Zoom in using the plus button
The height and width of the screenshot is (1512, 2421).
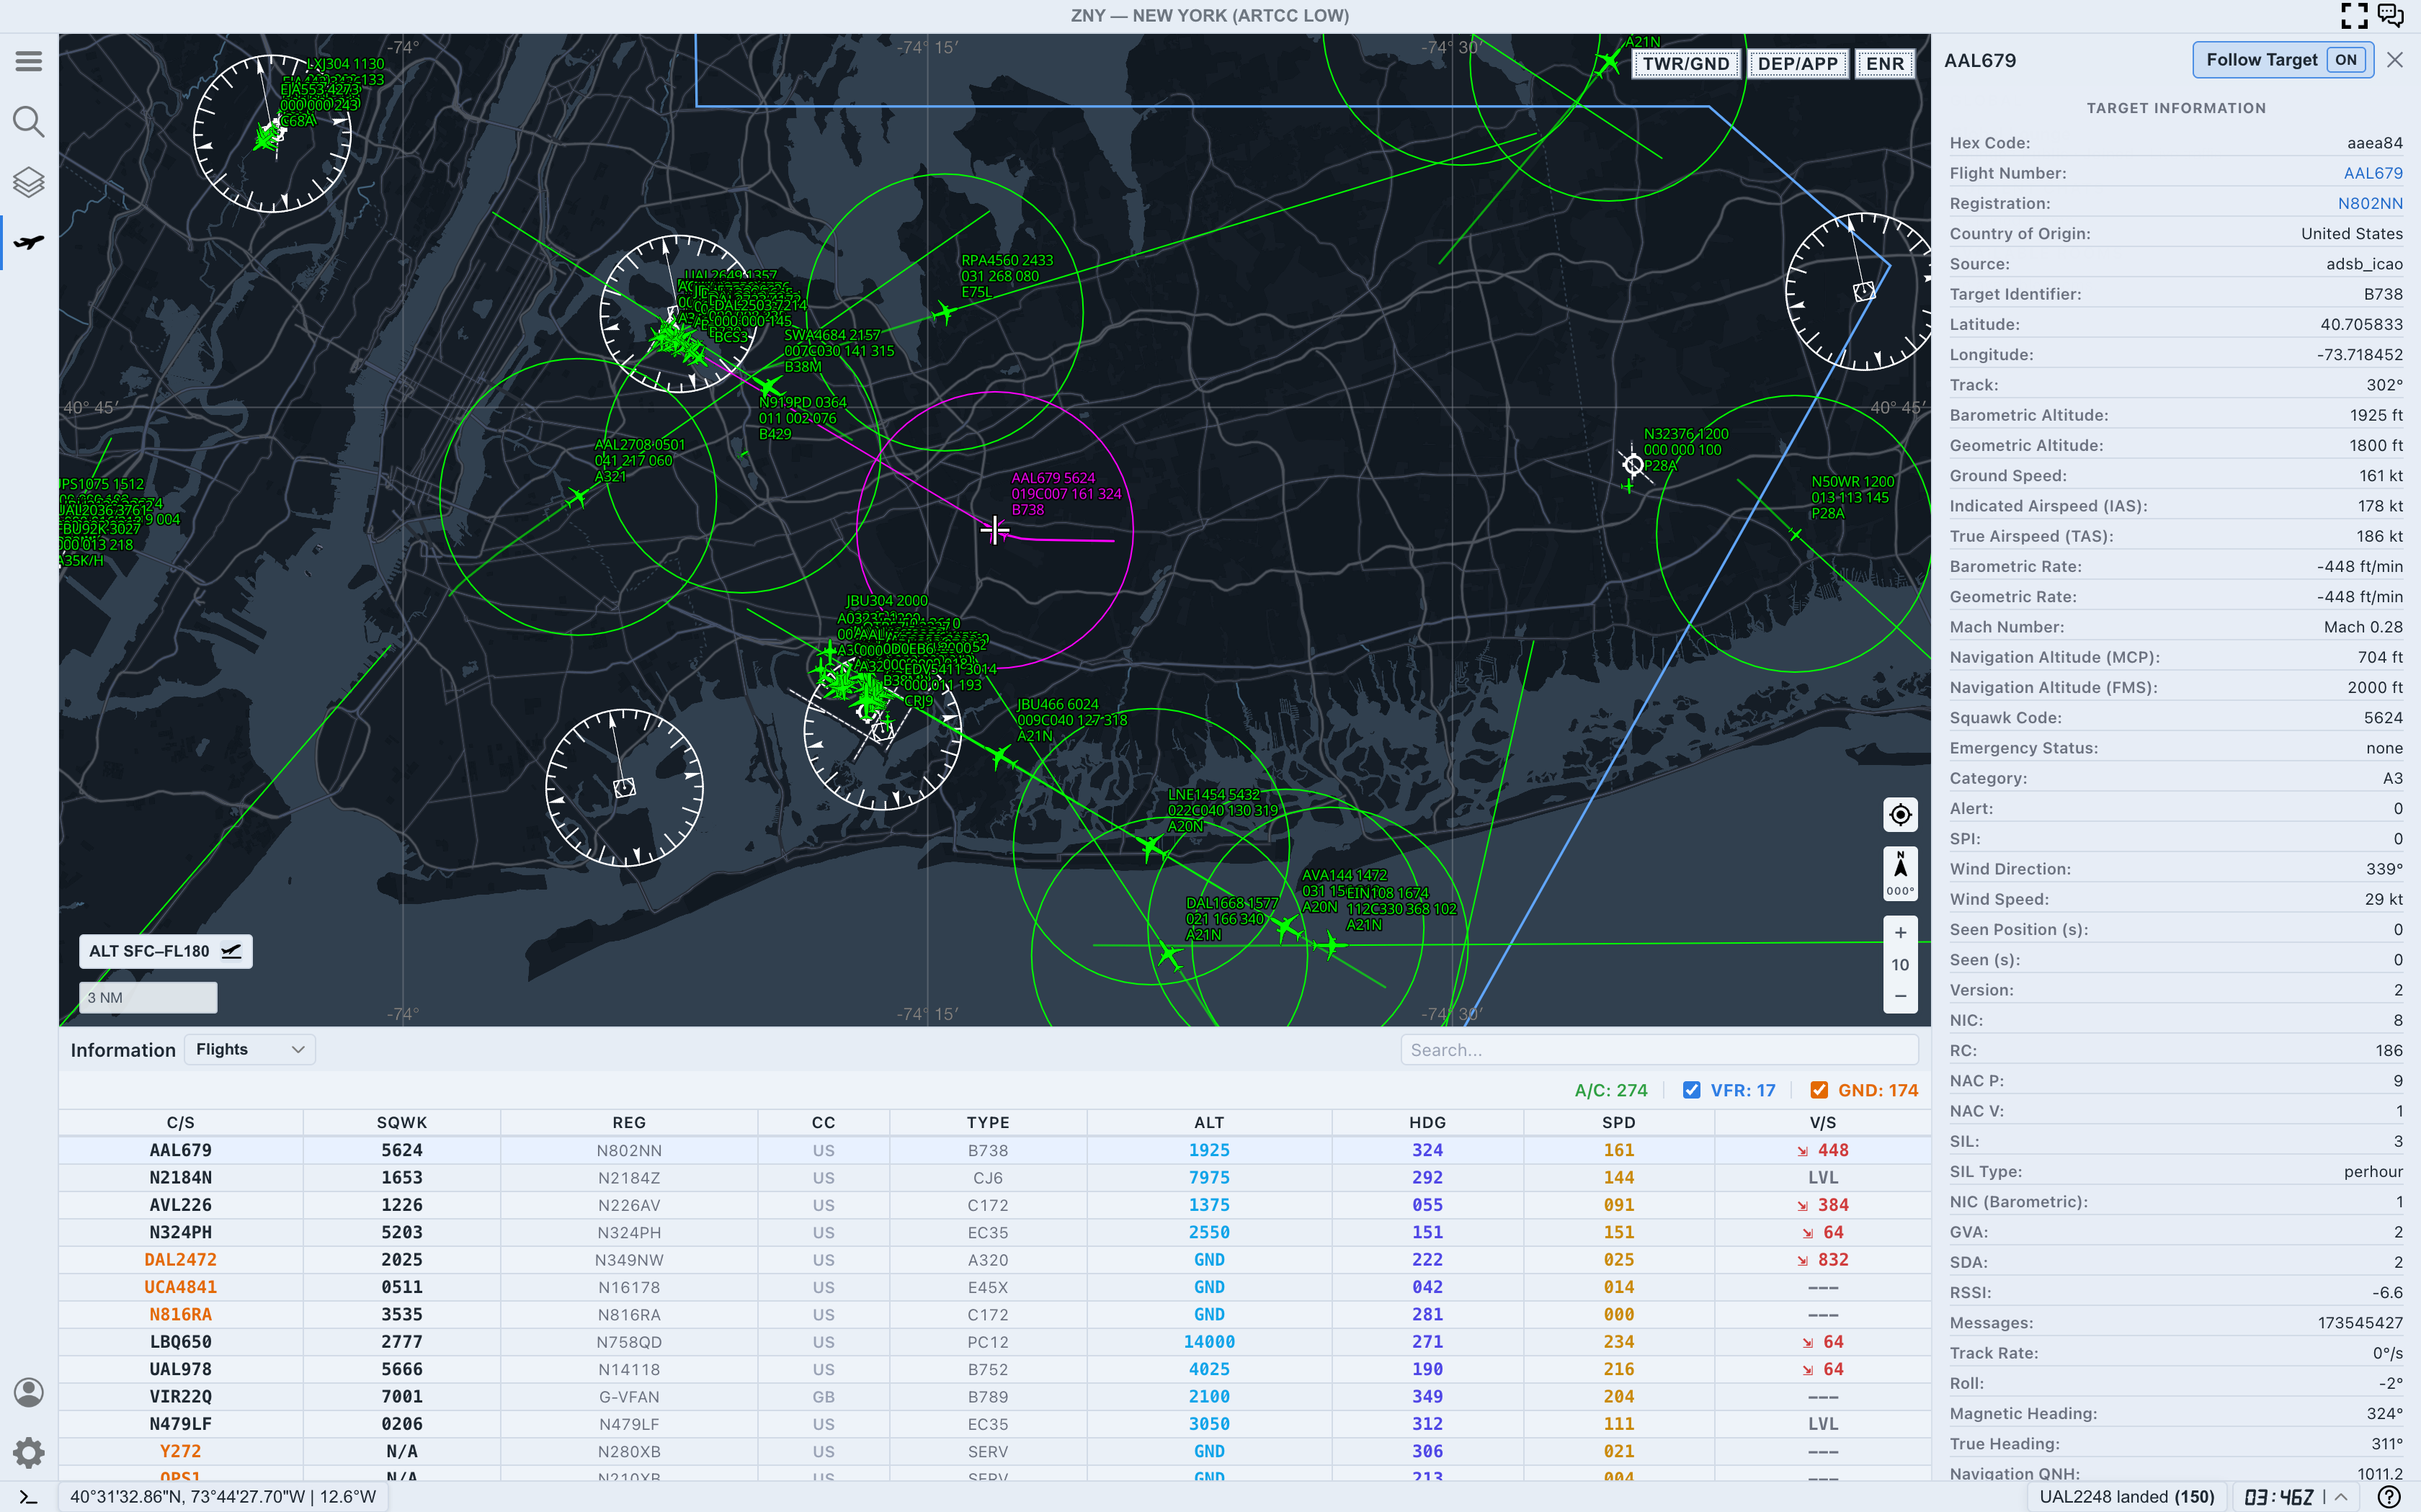pyautogui.click(x=1900, y=933)
